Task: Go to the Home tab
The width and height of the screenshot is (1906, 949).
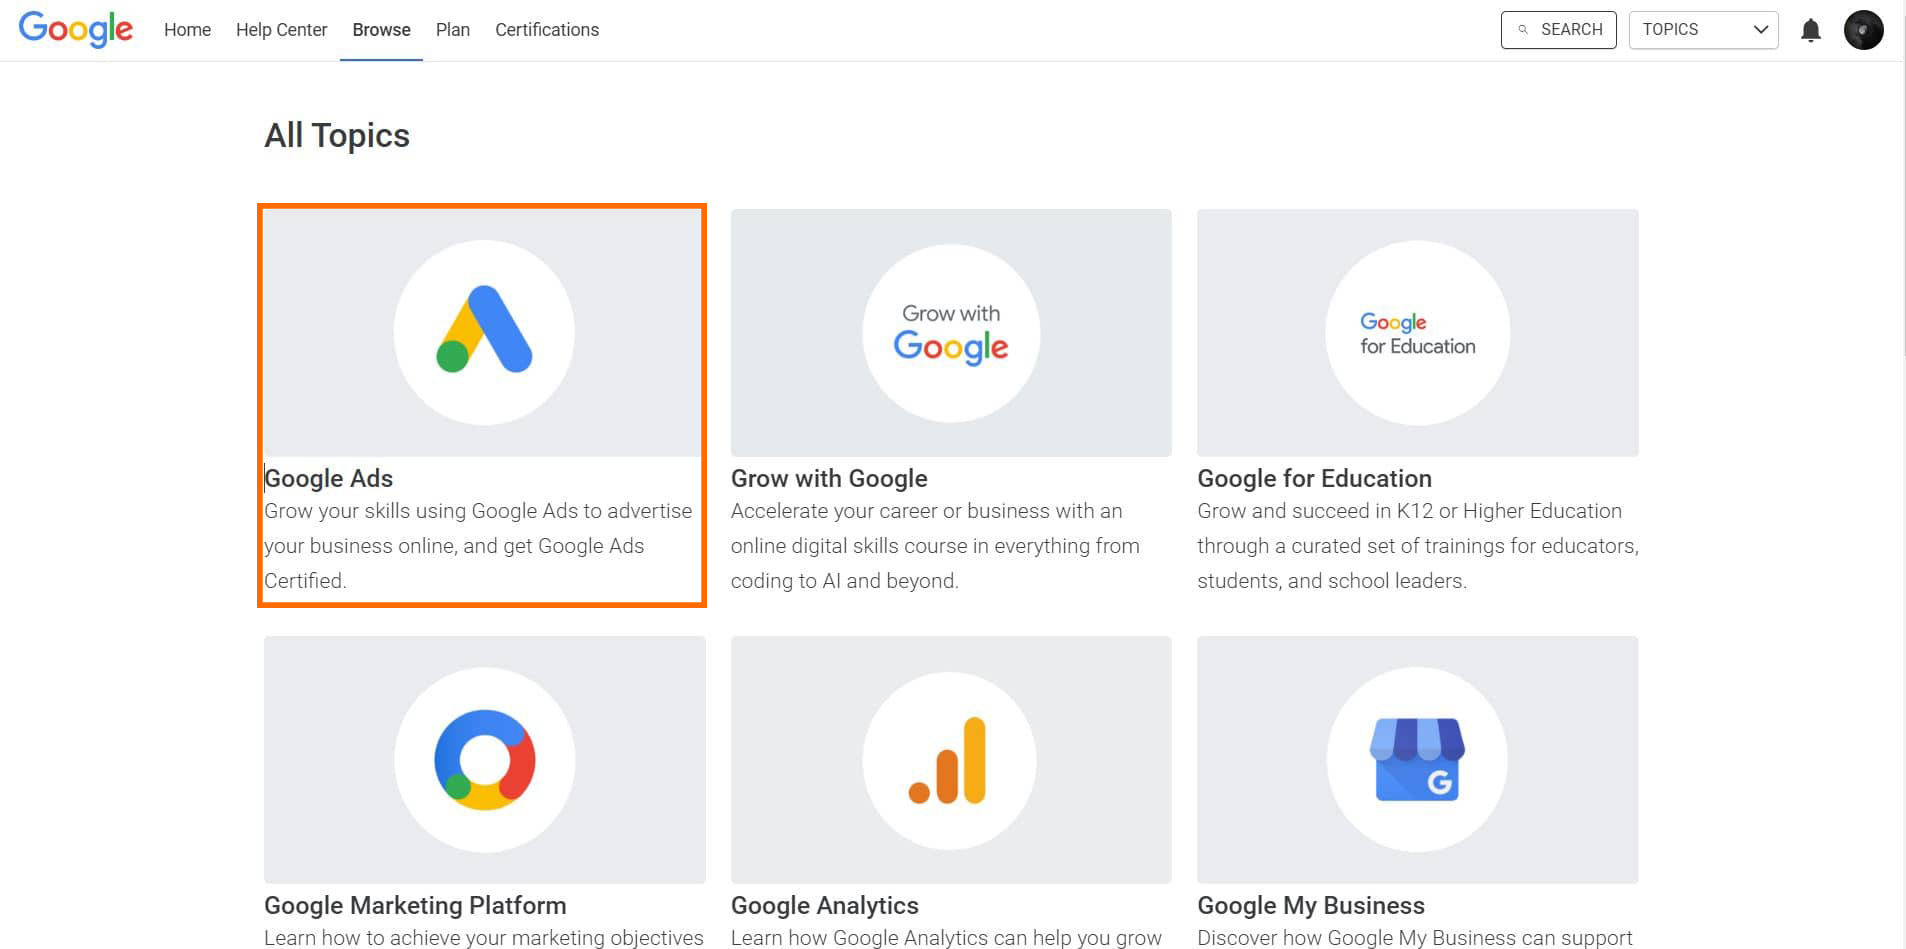Action: click(x=187, y=30)
